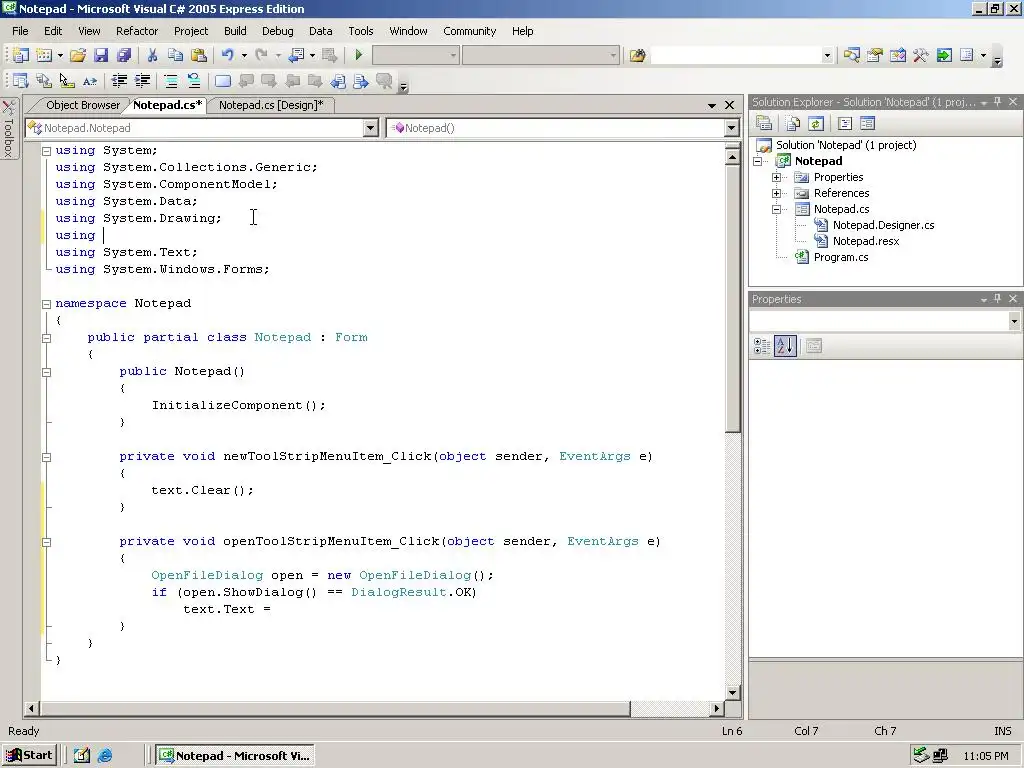Screen dimensions: 1024x768
Task: Click the Display Object Member List icon
Action: point(20,81)
